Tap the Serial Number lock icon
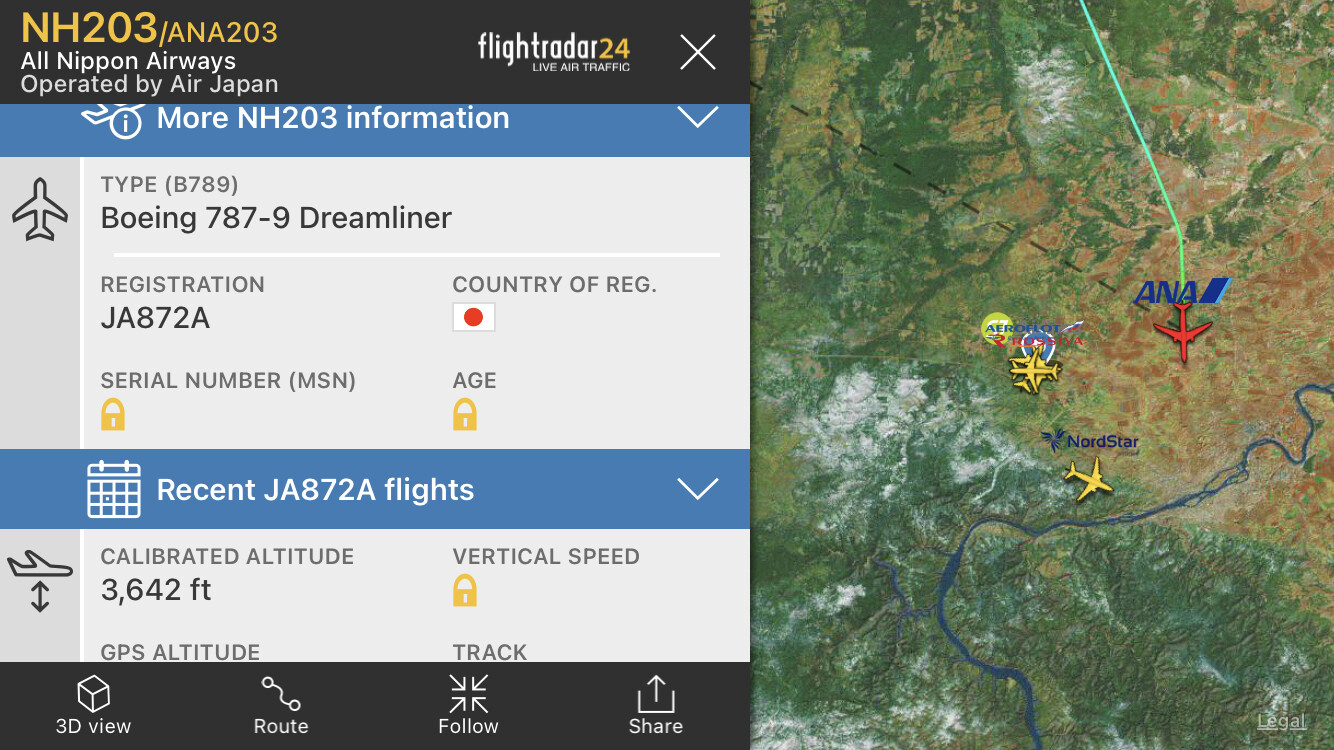The width and height of the screenshot is (1334, 750). pyautogui.click(x=113, y=414)
